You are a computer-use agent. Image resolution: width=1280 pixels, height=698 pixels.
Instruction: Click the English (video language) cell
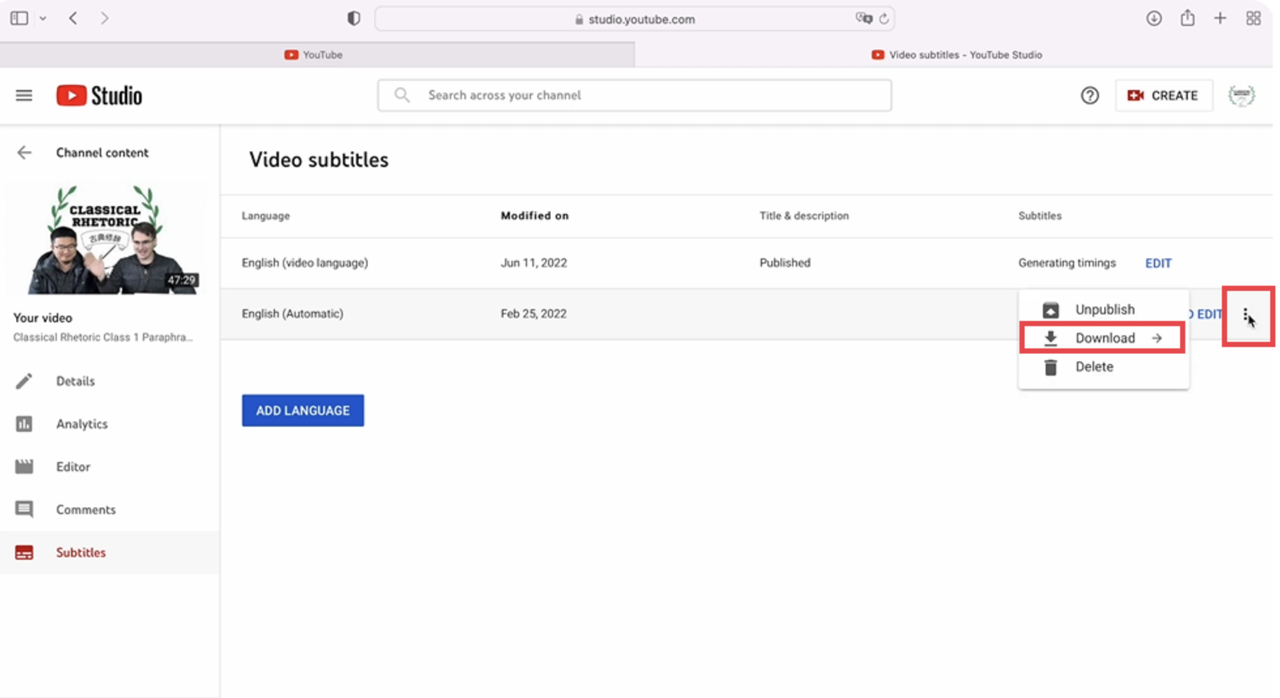coord(305,263)
